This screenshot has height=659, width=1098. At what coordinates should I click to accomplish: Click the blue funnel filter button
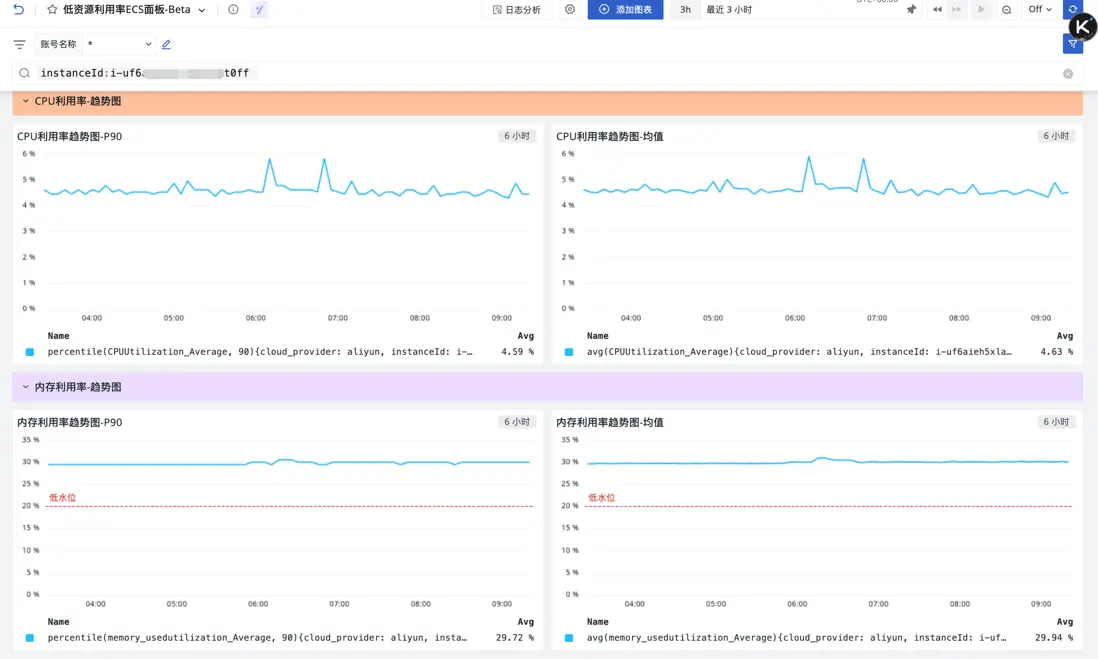tap(1072, 44)
